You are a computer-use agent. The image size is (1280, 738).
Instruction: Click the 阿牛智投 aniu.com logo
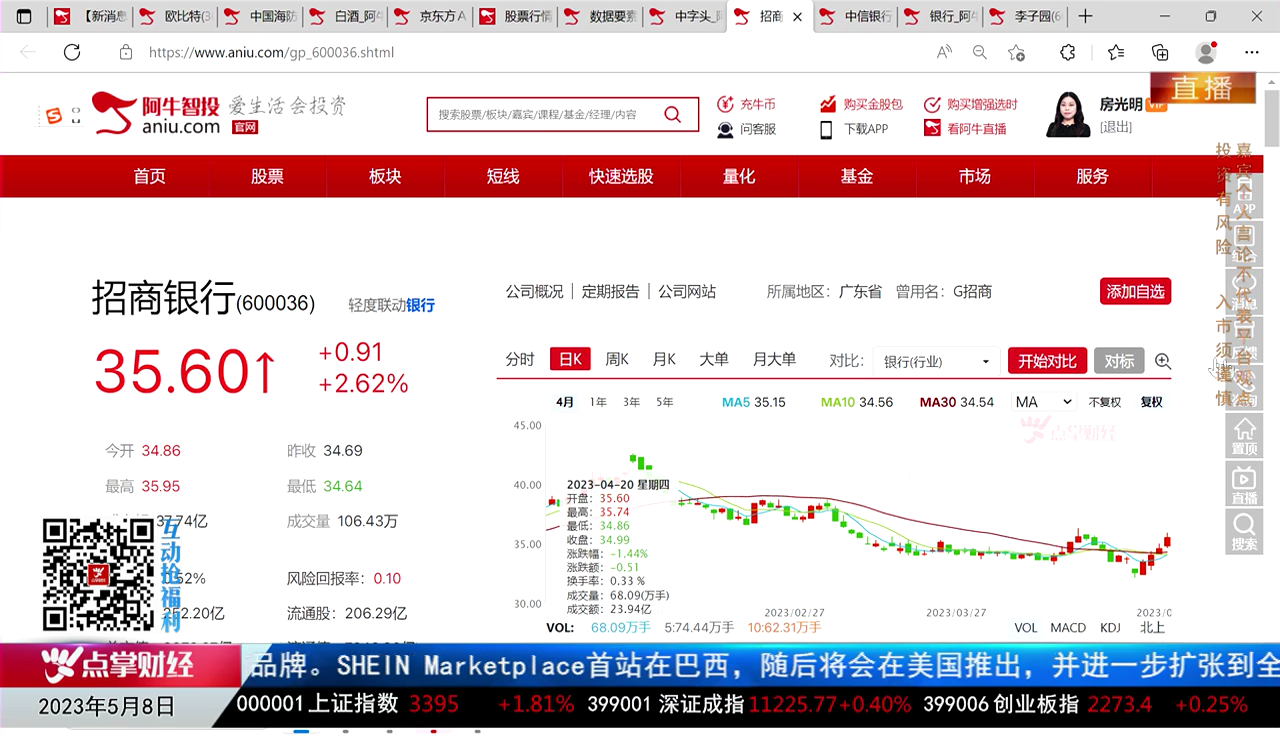pyautogui.click(x=156, y=114)
